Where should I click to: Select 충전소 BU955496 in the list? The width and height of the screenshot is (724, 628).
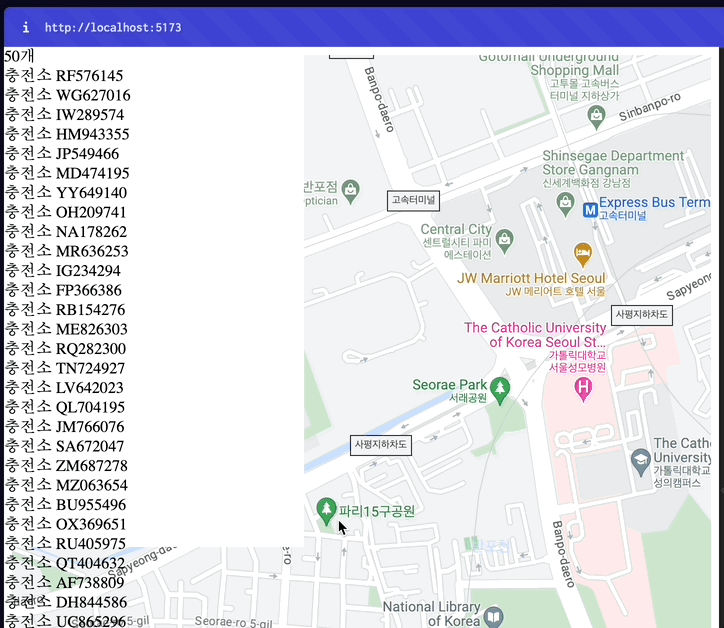tap(65, 504)
